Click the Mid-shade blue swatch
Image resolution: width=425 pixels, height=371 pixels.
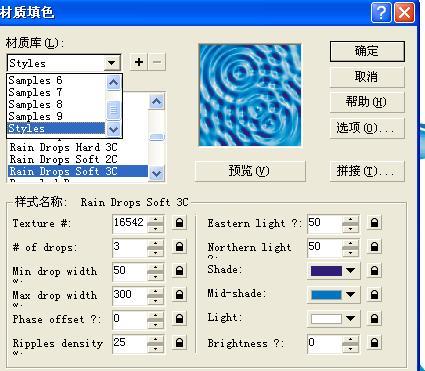(x=326, y=295)
